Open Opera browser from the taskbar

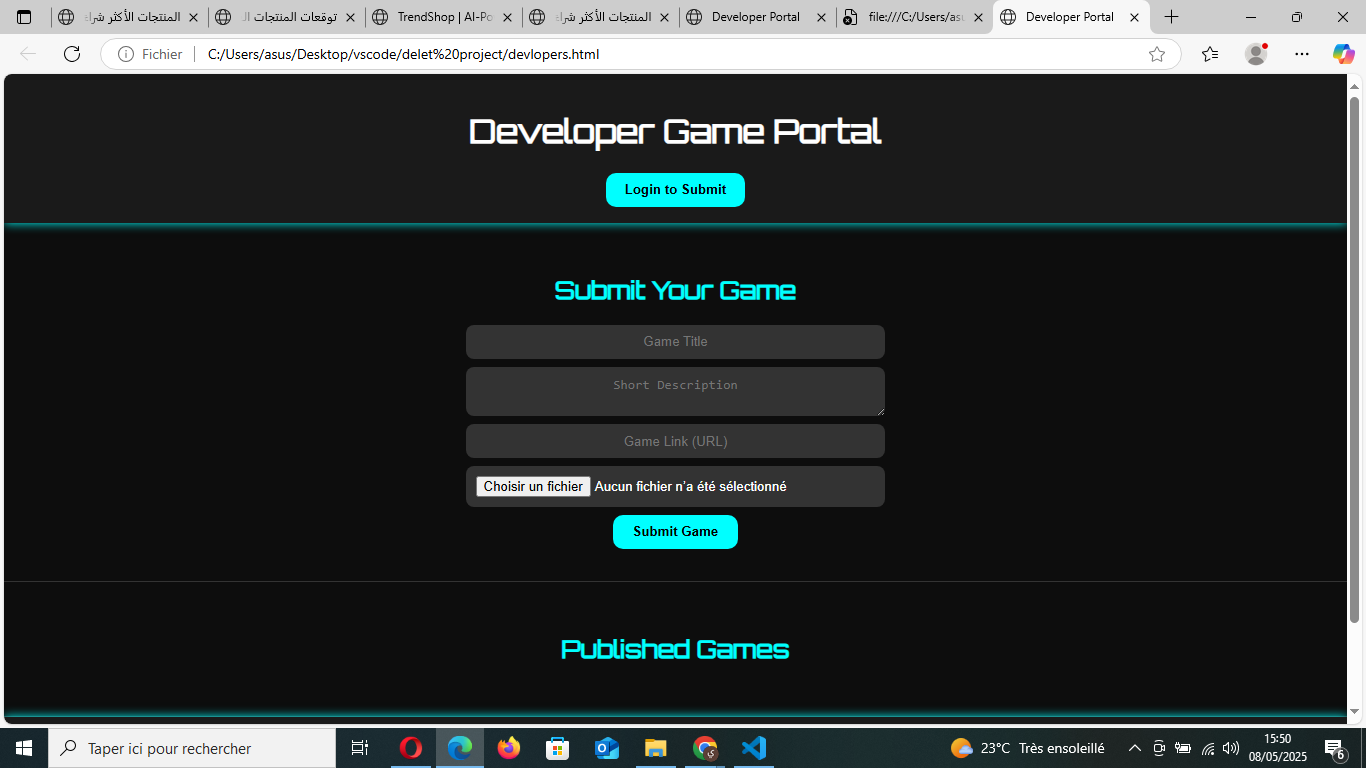pyautogui.click(x=410, y=748)
